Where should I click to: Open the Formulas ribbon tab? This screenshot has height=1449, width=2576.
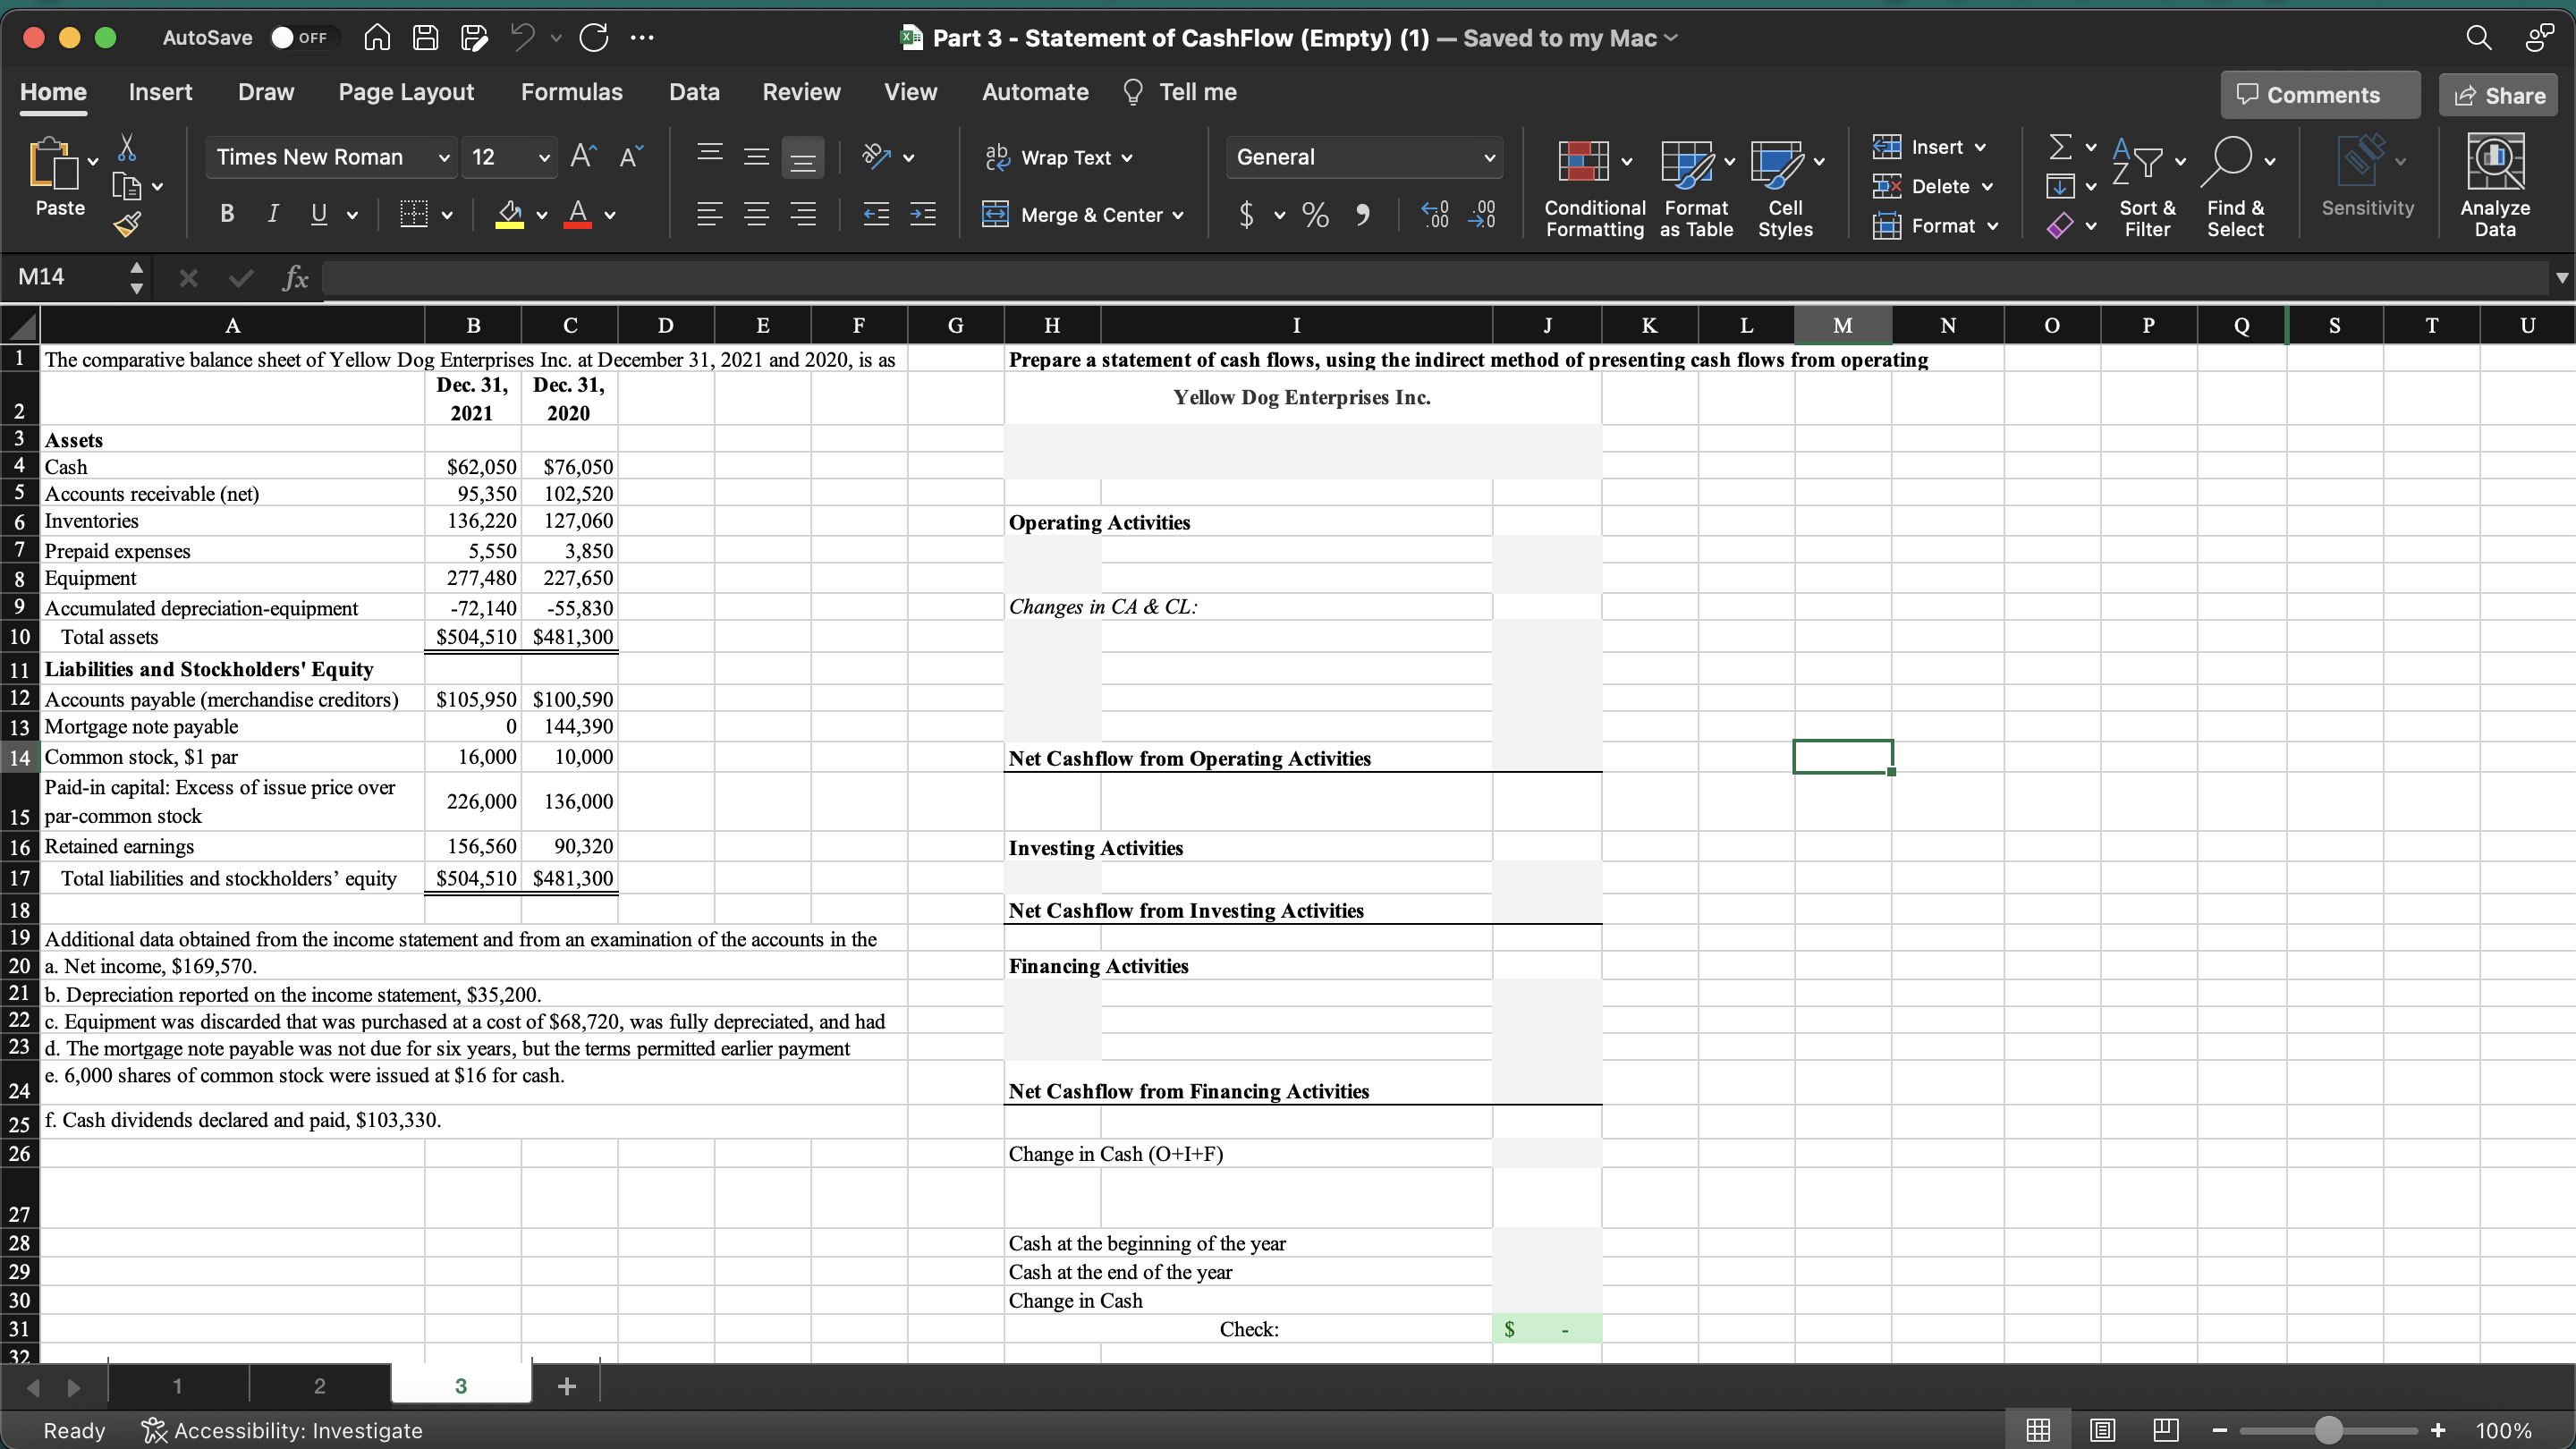[571, 92]
